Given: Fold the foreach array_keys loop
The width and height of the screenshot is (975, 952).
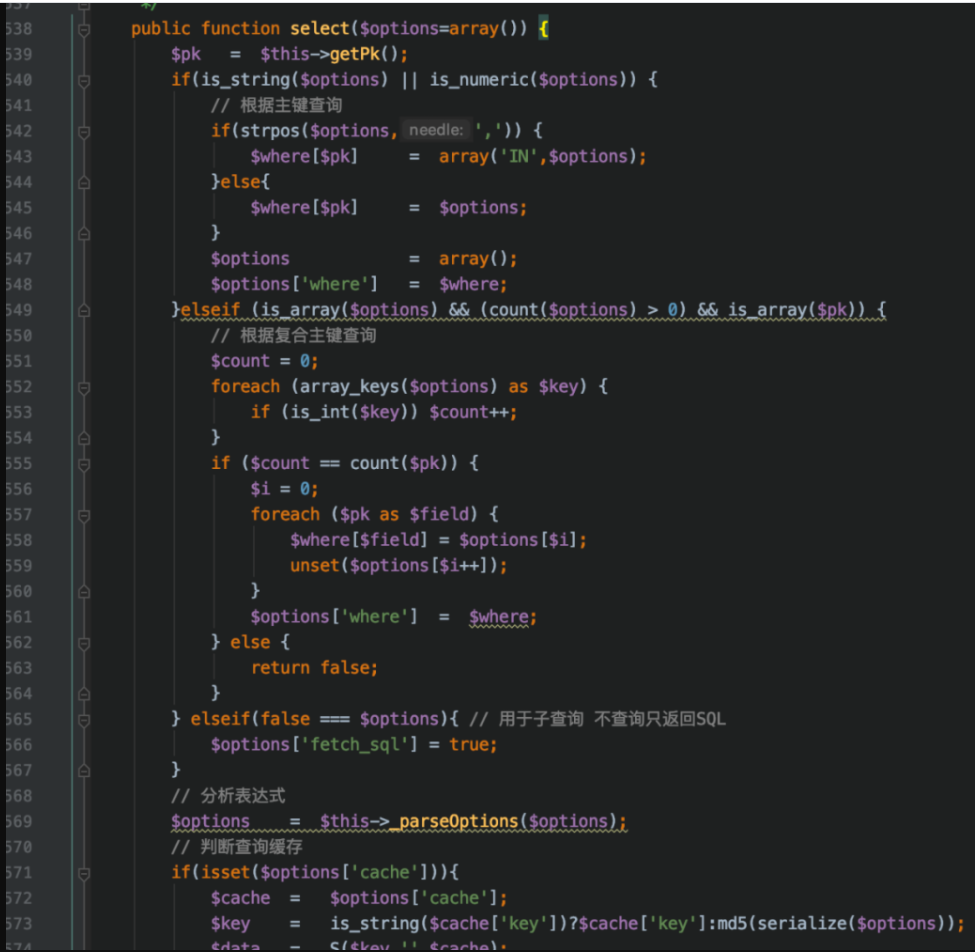Looking at the screenshot, I should pos(84,388).
